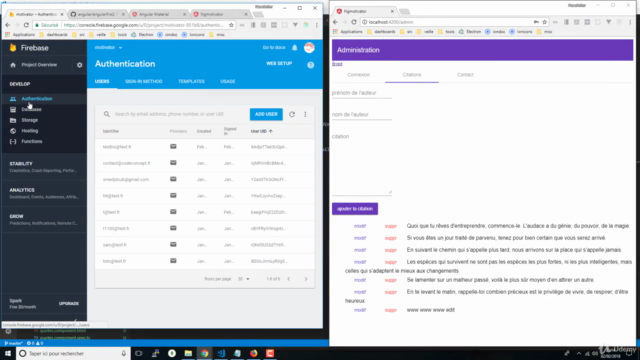Open project settings gear in Firebase sidebar

[x=80, y=65]
